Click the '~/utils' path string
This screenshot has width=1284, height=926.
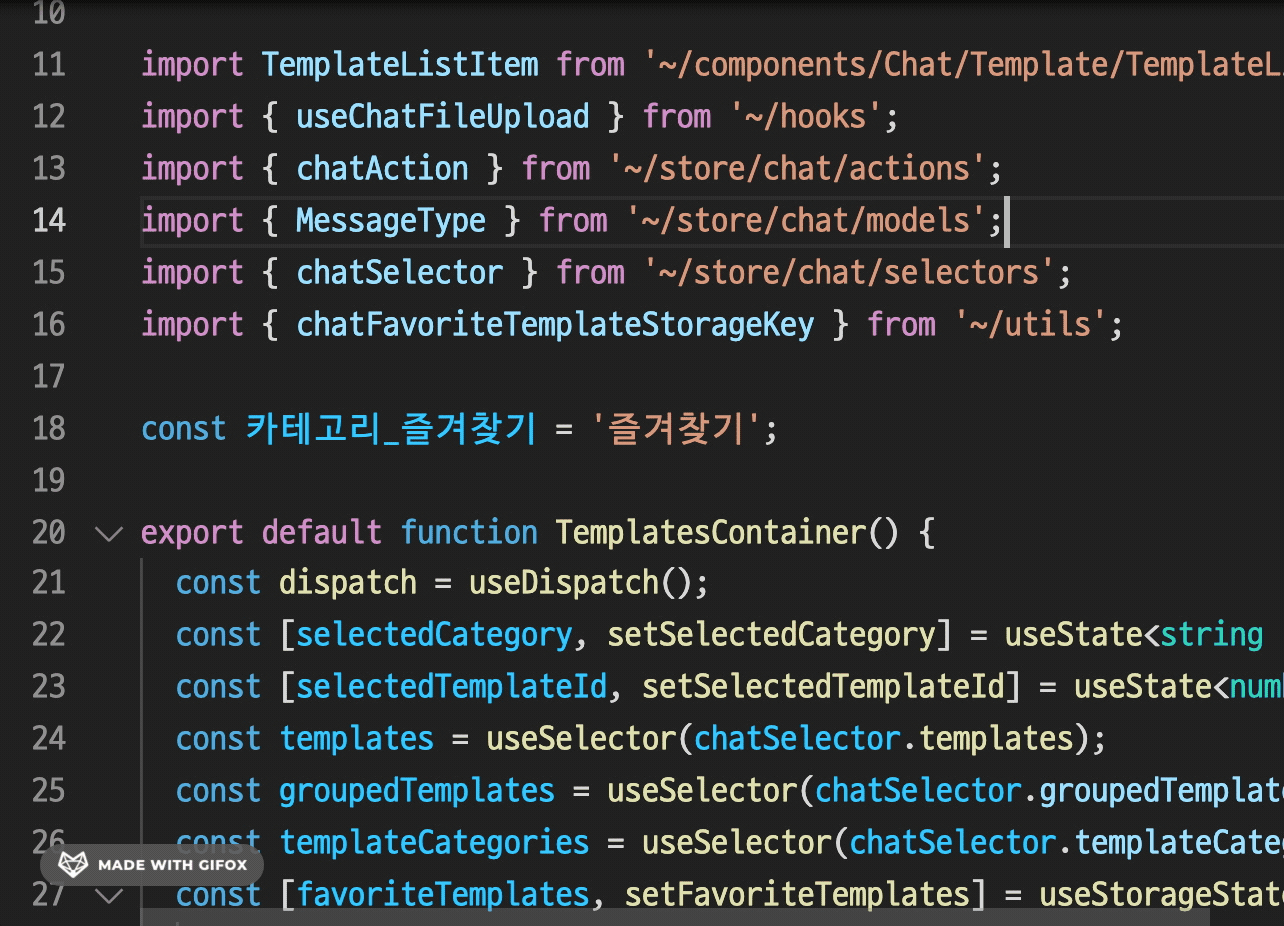(1031, 325)
